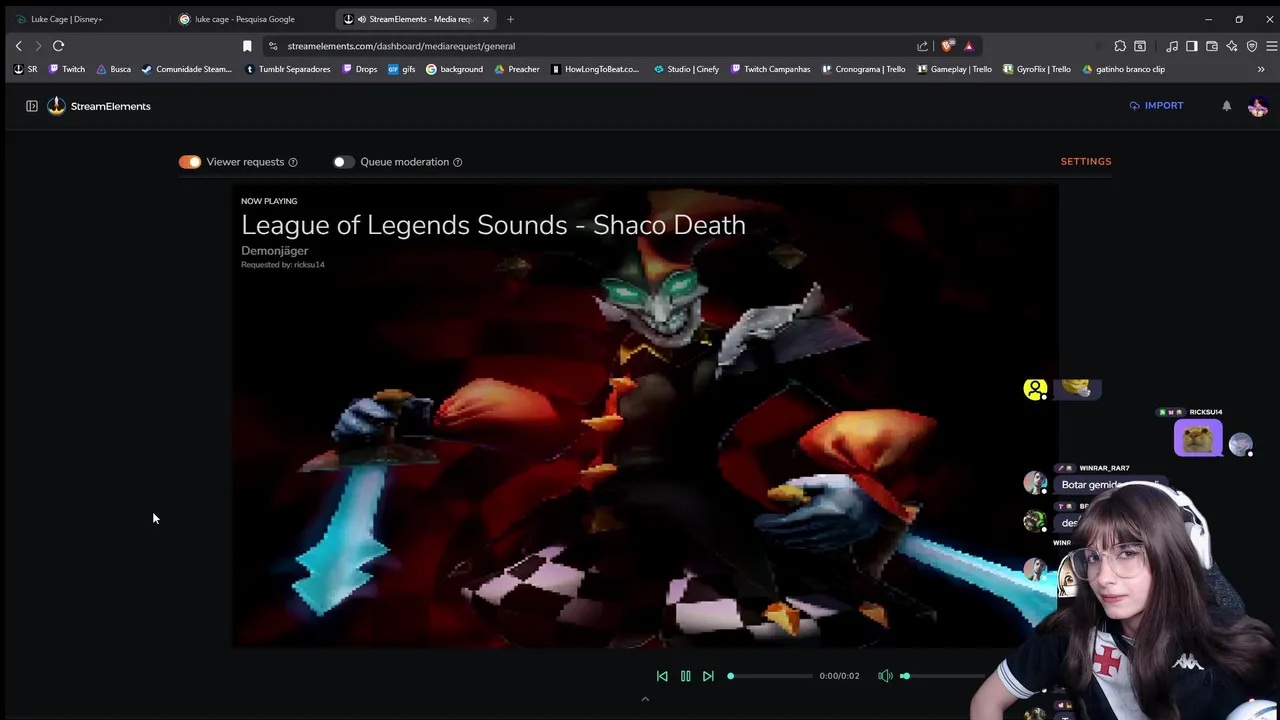Click the bookmark page icon
Viewport: 1280px width, 720px height.
(x=247, y=46)
